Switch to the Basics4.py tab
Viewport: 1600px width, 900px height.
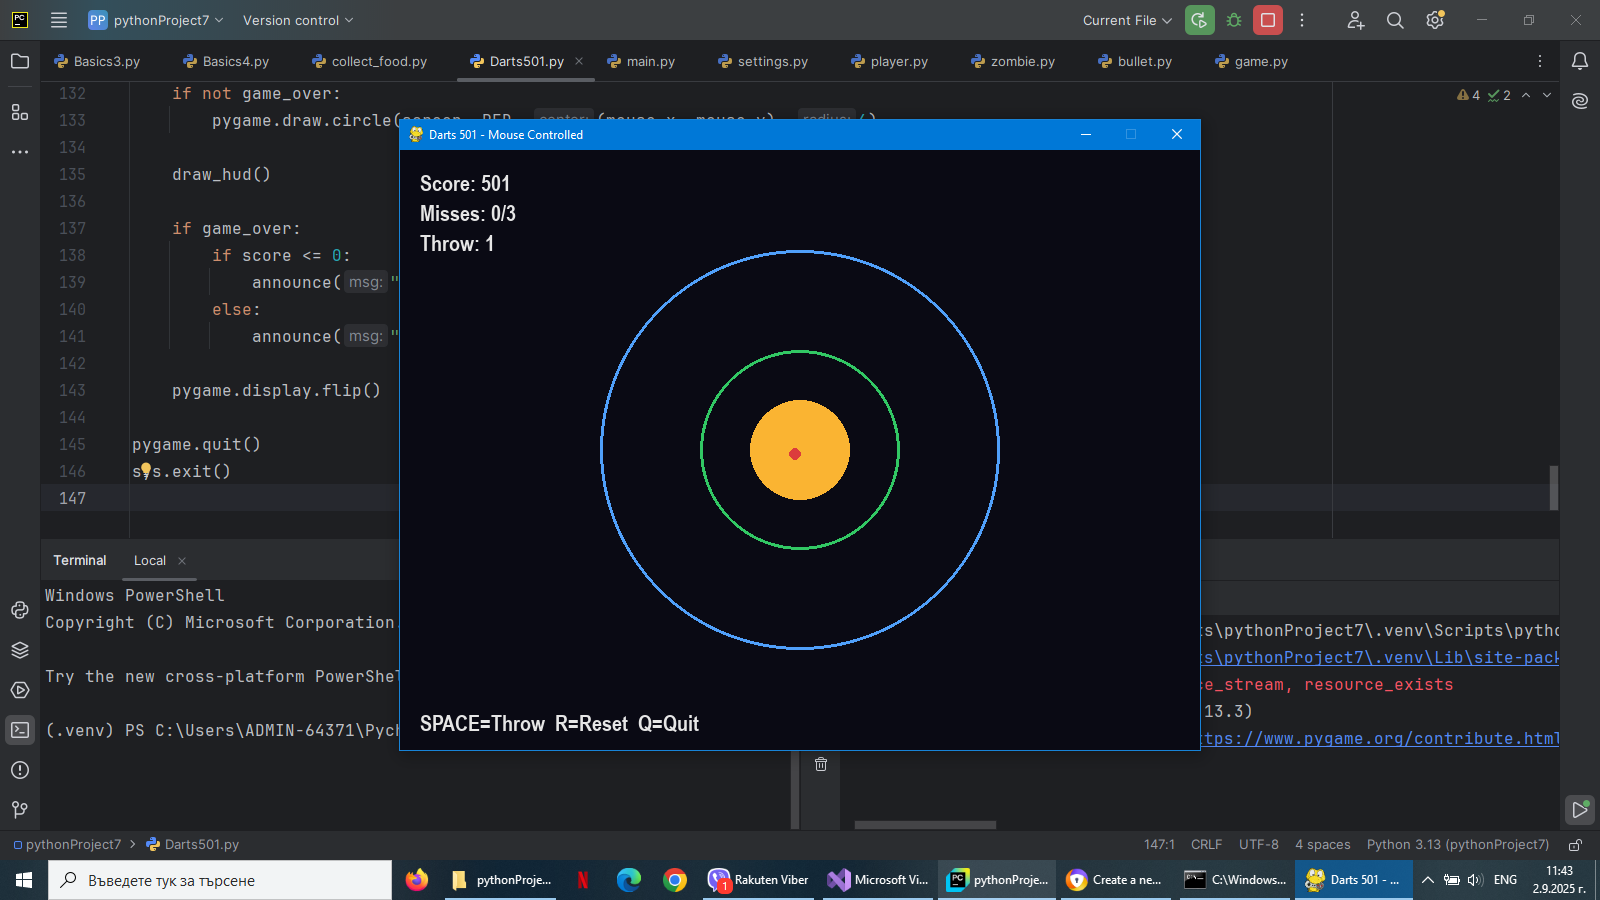(x=226, y=61)
